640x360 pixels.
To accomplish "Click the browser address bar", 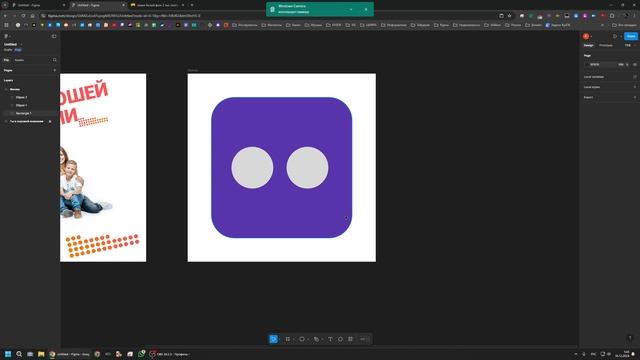I will click(x=269, y=16).
